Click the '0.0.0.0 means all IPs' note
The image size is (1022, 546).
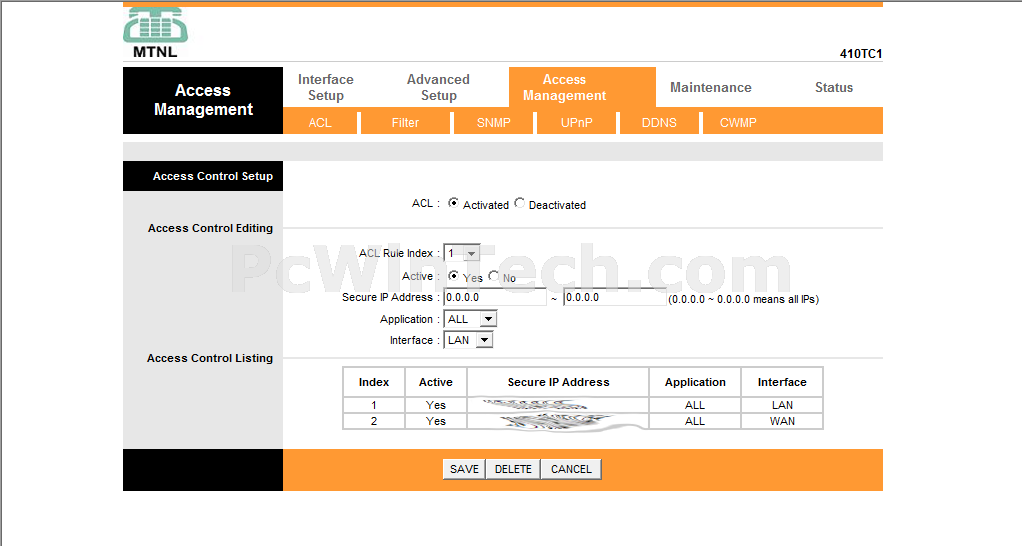[744, 300]
